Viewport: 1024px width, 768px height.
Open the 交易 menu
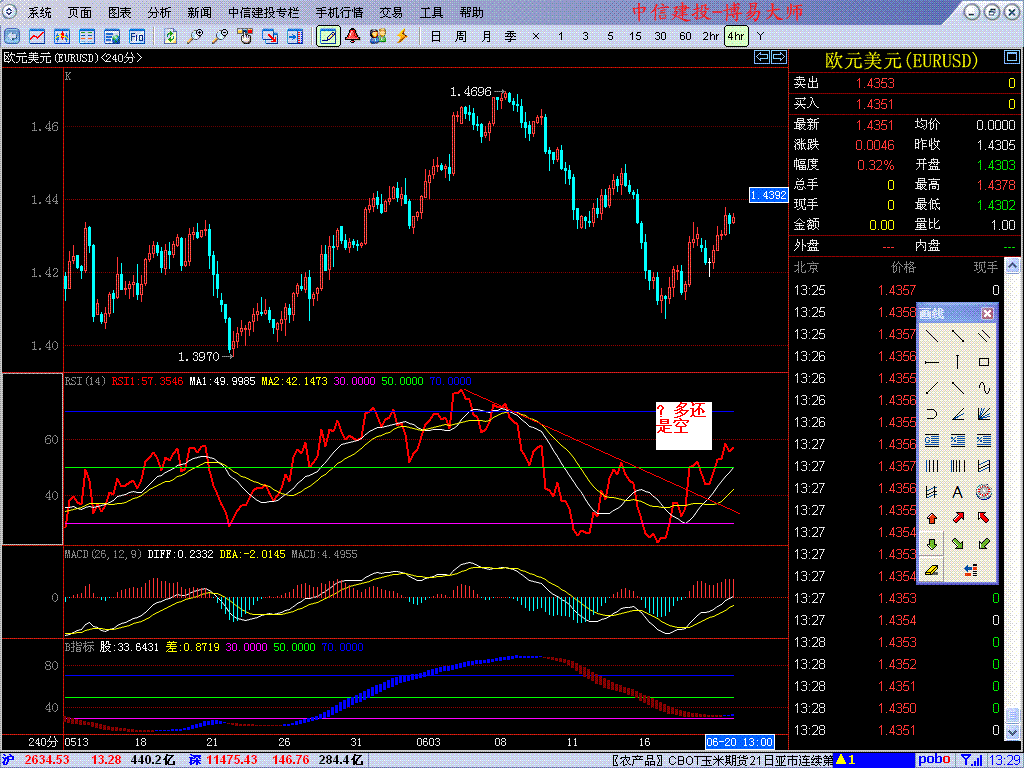point(391,13)
